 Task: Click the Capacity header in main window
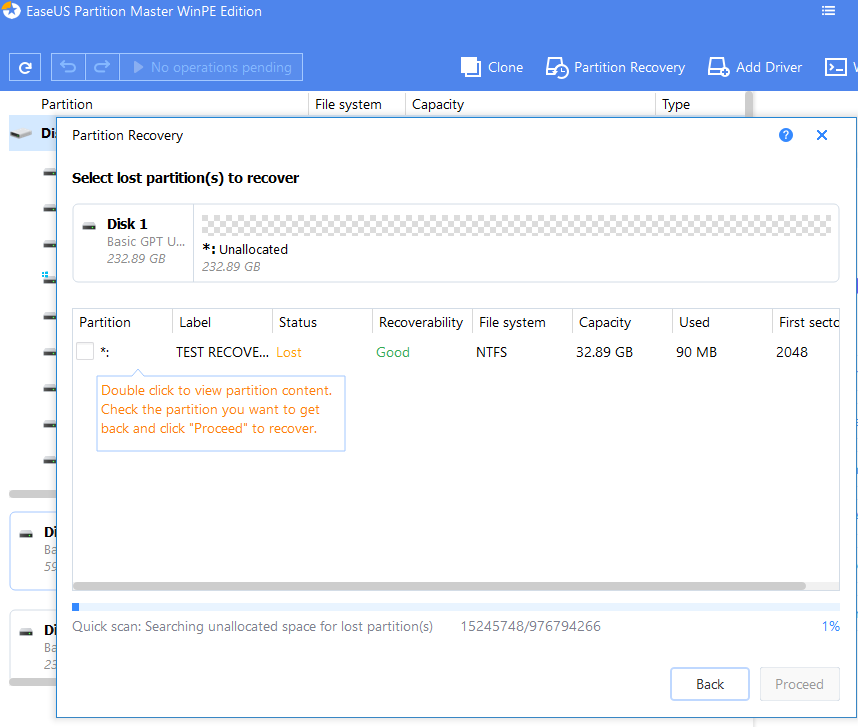point(438,104)
